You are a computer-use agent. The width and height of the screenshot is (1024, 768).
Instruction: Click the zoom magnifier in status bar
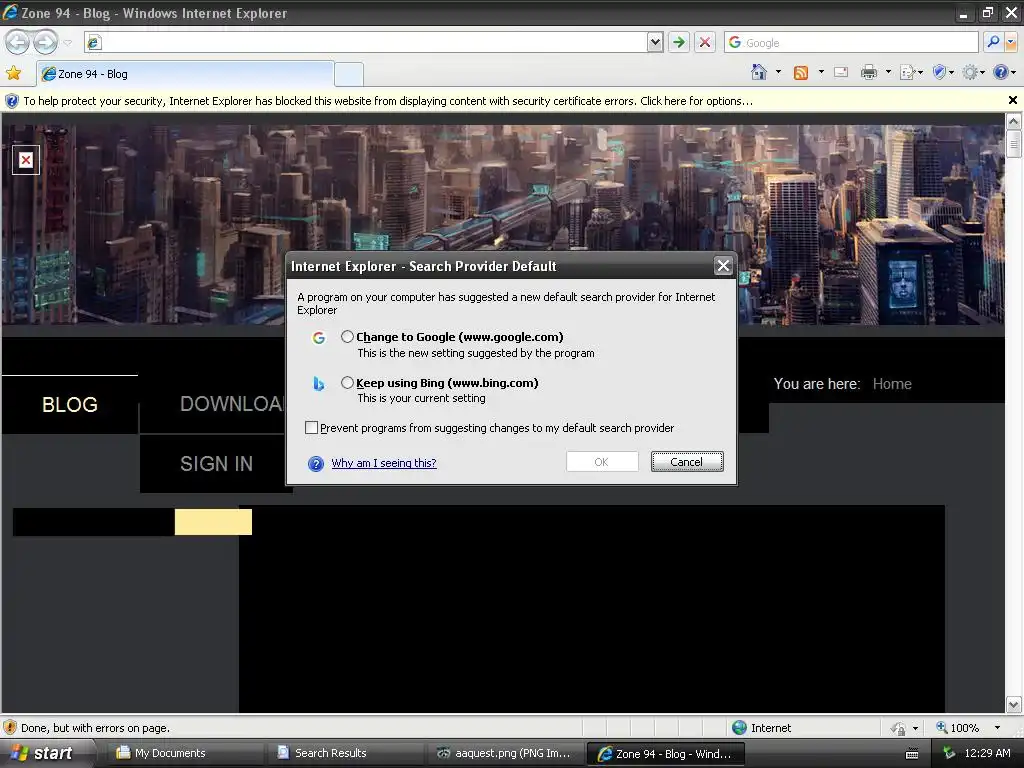pos(941,728)
